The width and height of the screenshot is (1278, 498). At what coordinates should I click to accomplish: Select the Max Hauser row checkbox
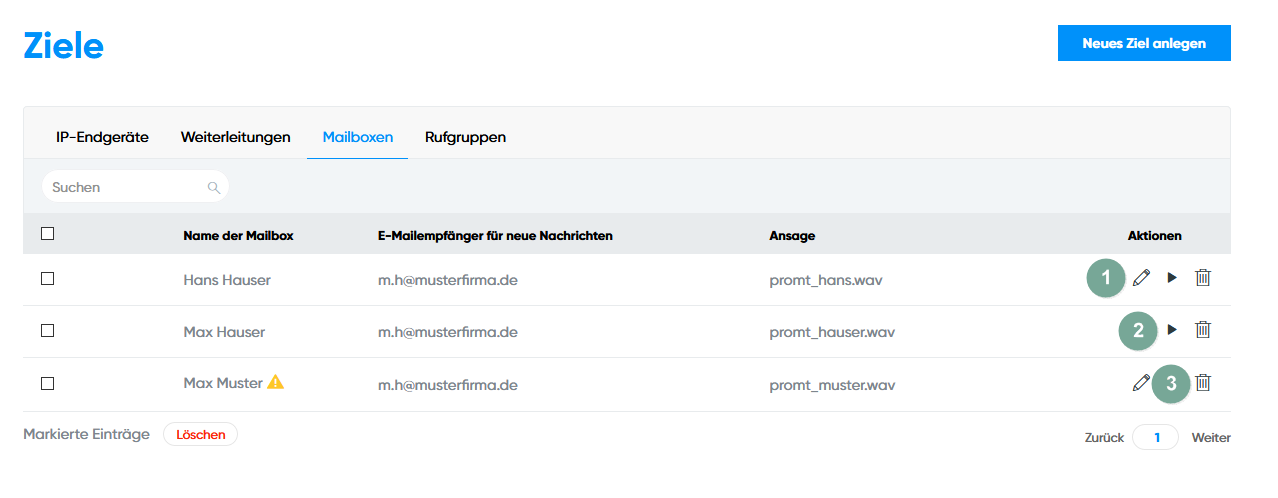click(47, 331)
